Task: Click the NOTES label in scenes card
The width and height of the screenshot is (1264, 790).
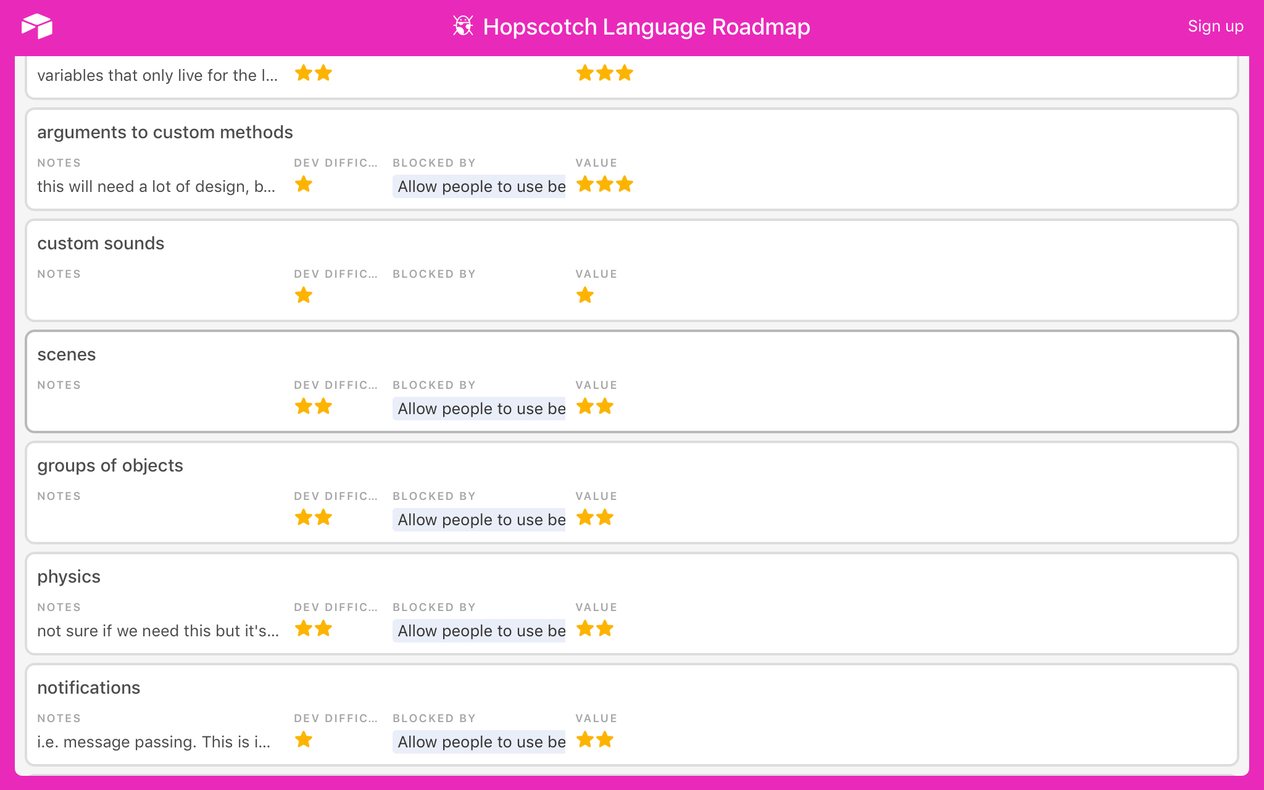Action: pos(59,385)
